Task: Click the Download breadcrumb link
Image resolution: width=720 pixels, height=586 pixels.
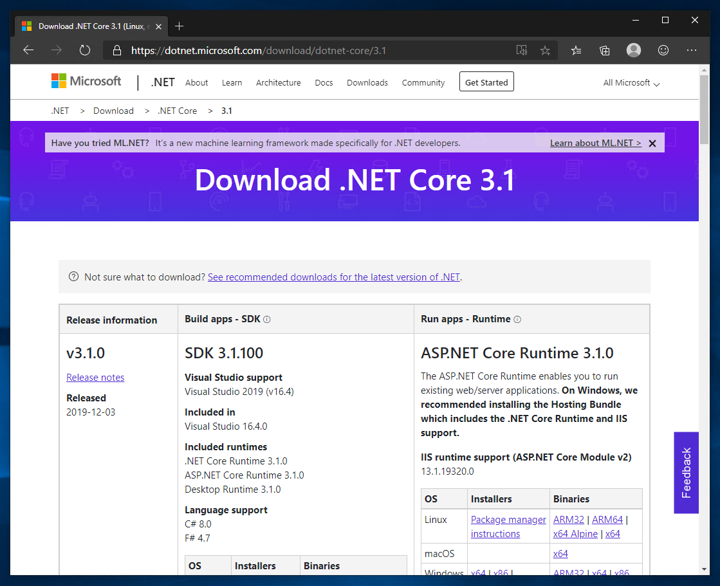Action: click(113, 111)
